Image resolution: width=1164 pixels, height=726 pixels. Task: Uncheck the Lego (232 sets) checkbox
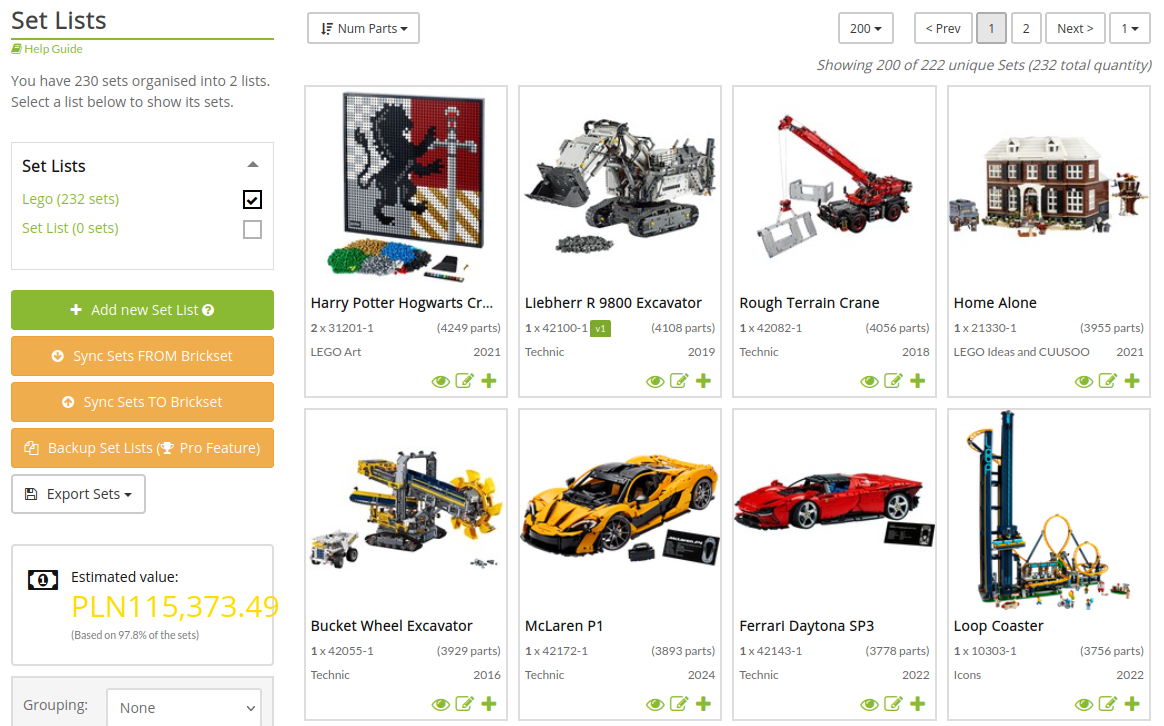coord(252,199)
